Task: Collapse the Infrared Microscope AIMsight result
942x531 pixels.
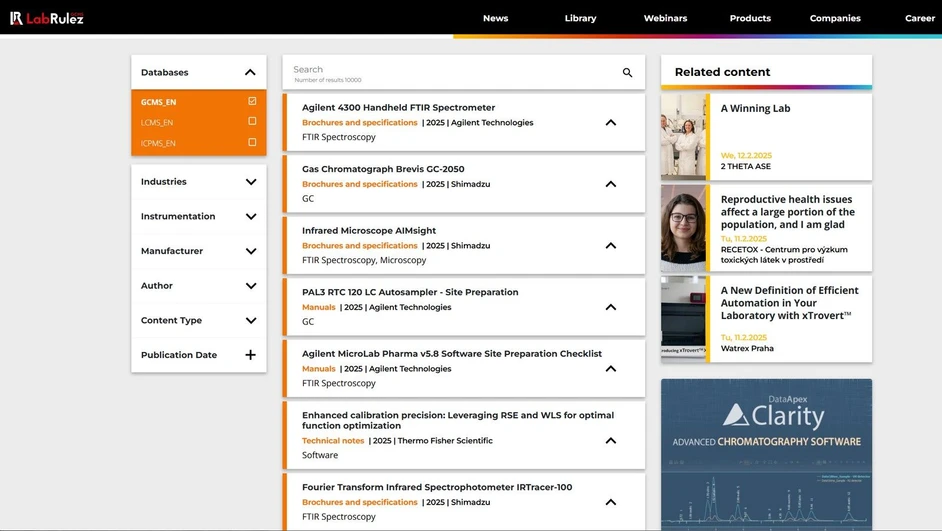Action: click(611, 246)
